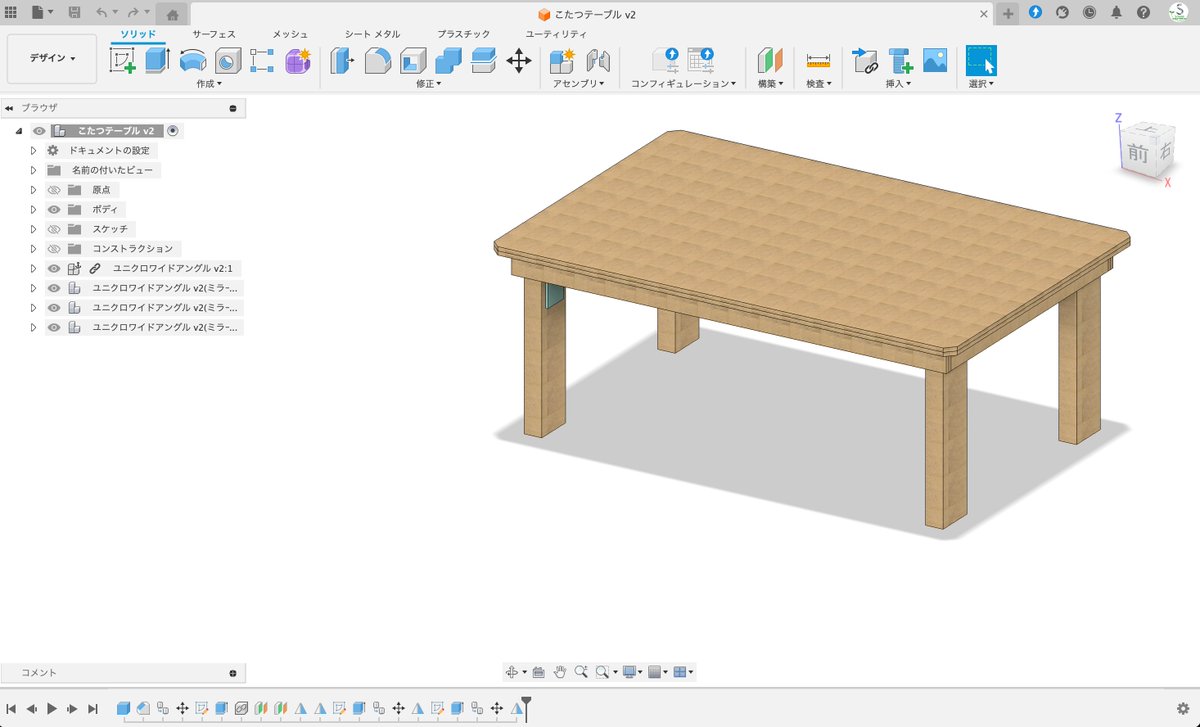
Task: Open timeline settings gear
Action: [x=1183, y=708]
